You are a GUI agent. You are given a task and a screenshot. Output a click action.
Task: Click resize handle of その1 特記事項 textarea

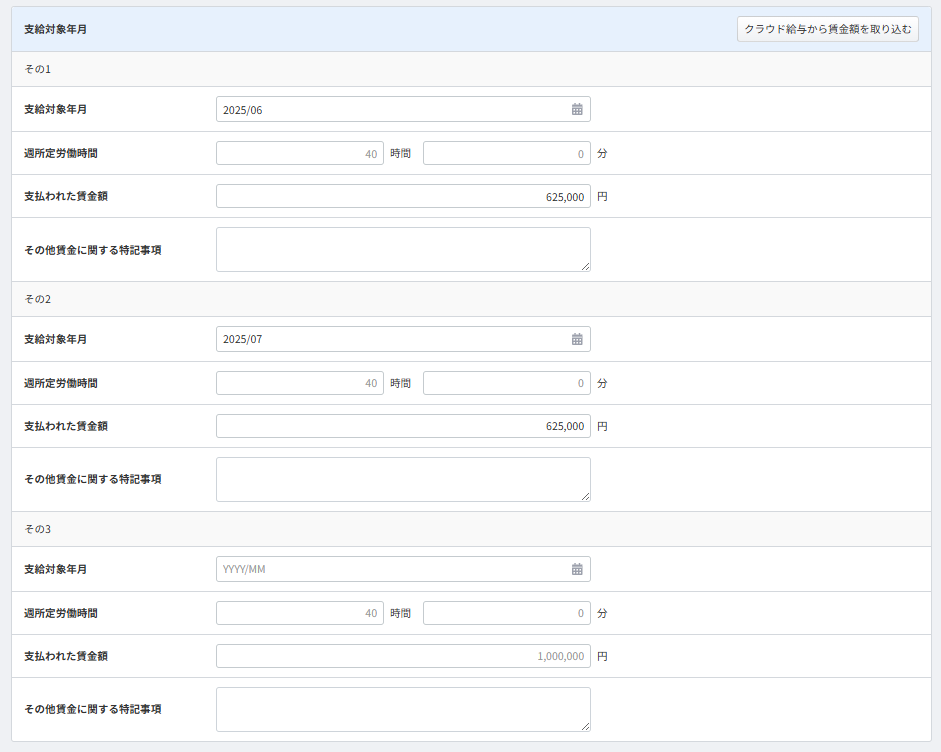pyautogui.click(x=585, y=266)
